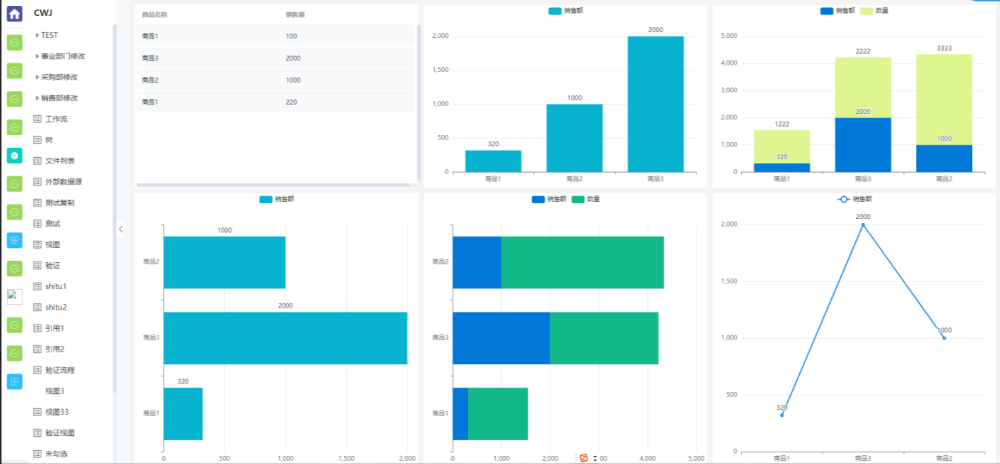Click the green rail icon beside 引用2
The image size is (1000, 464).
point(14,353)
